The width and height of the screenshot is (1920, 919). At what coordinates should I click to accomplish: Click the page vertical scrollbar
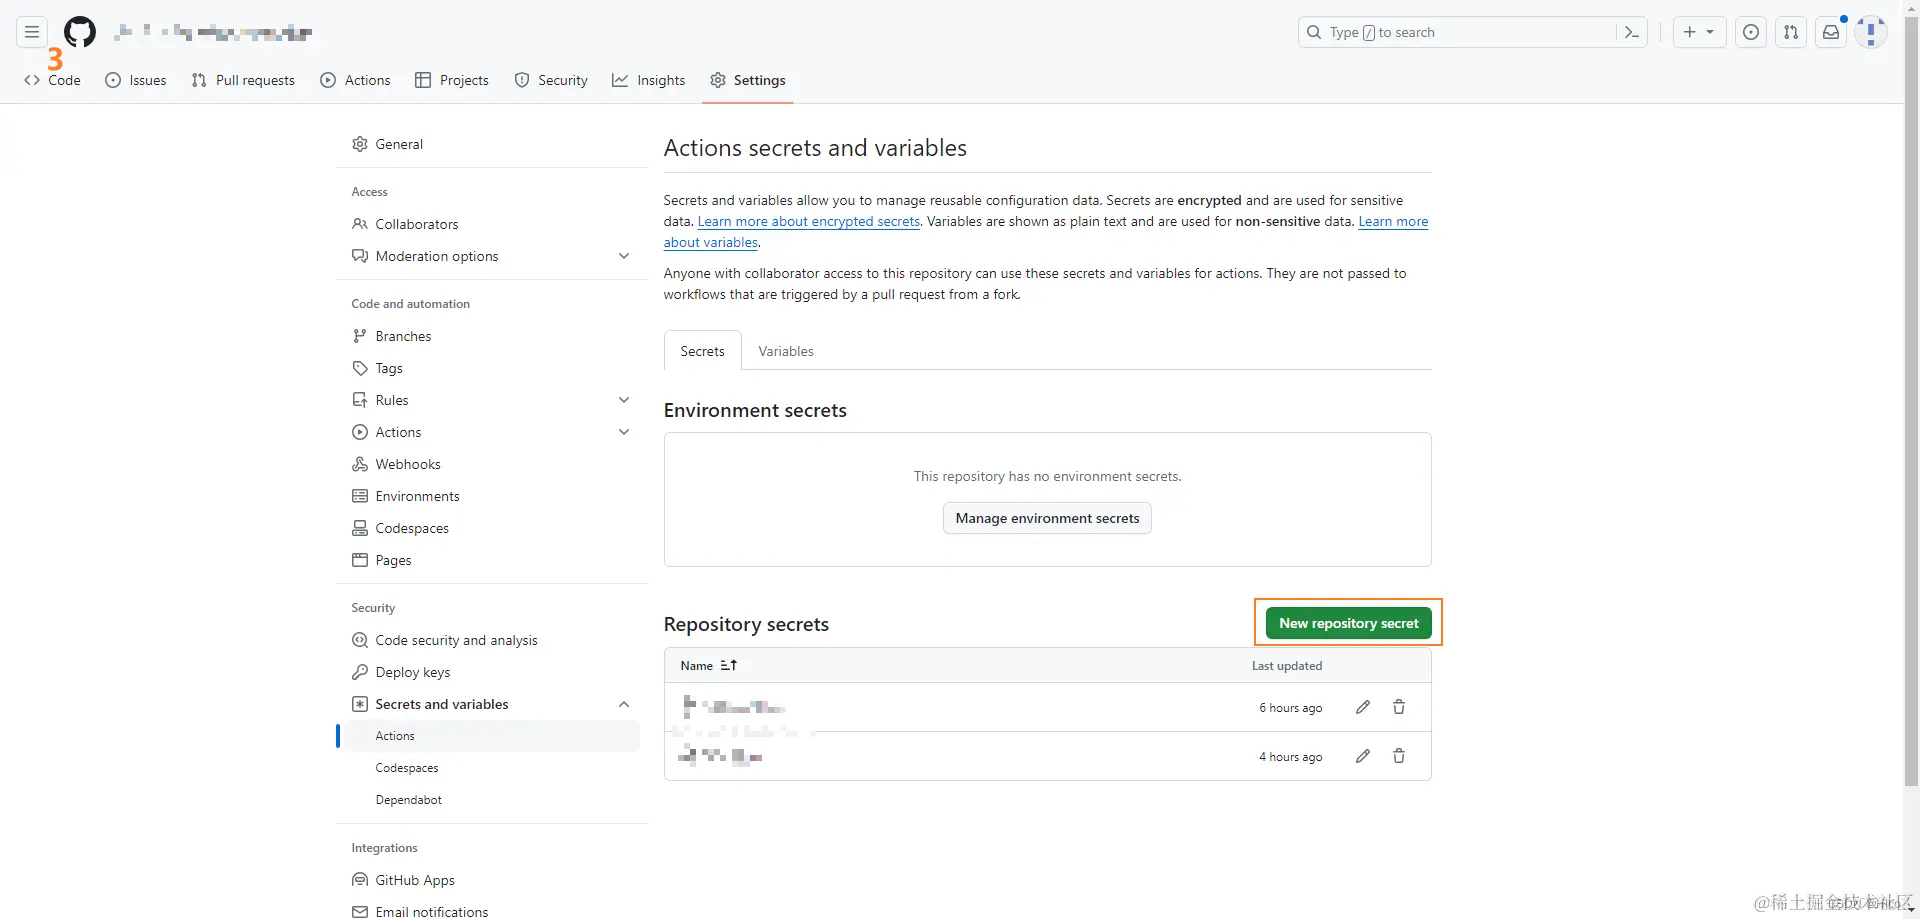[x=1911, y=400]
